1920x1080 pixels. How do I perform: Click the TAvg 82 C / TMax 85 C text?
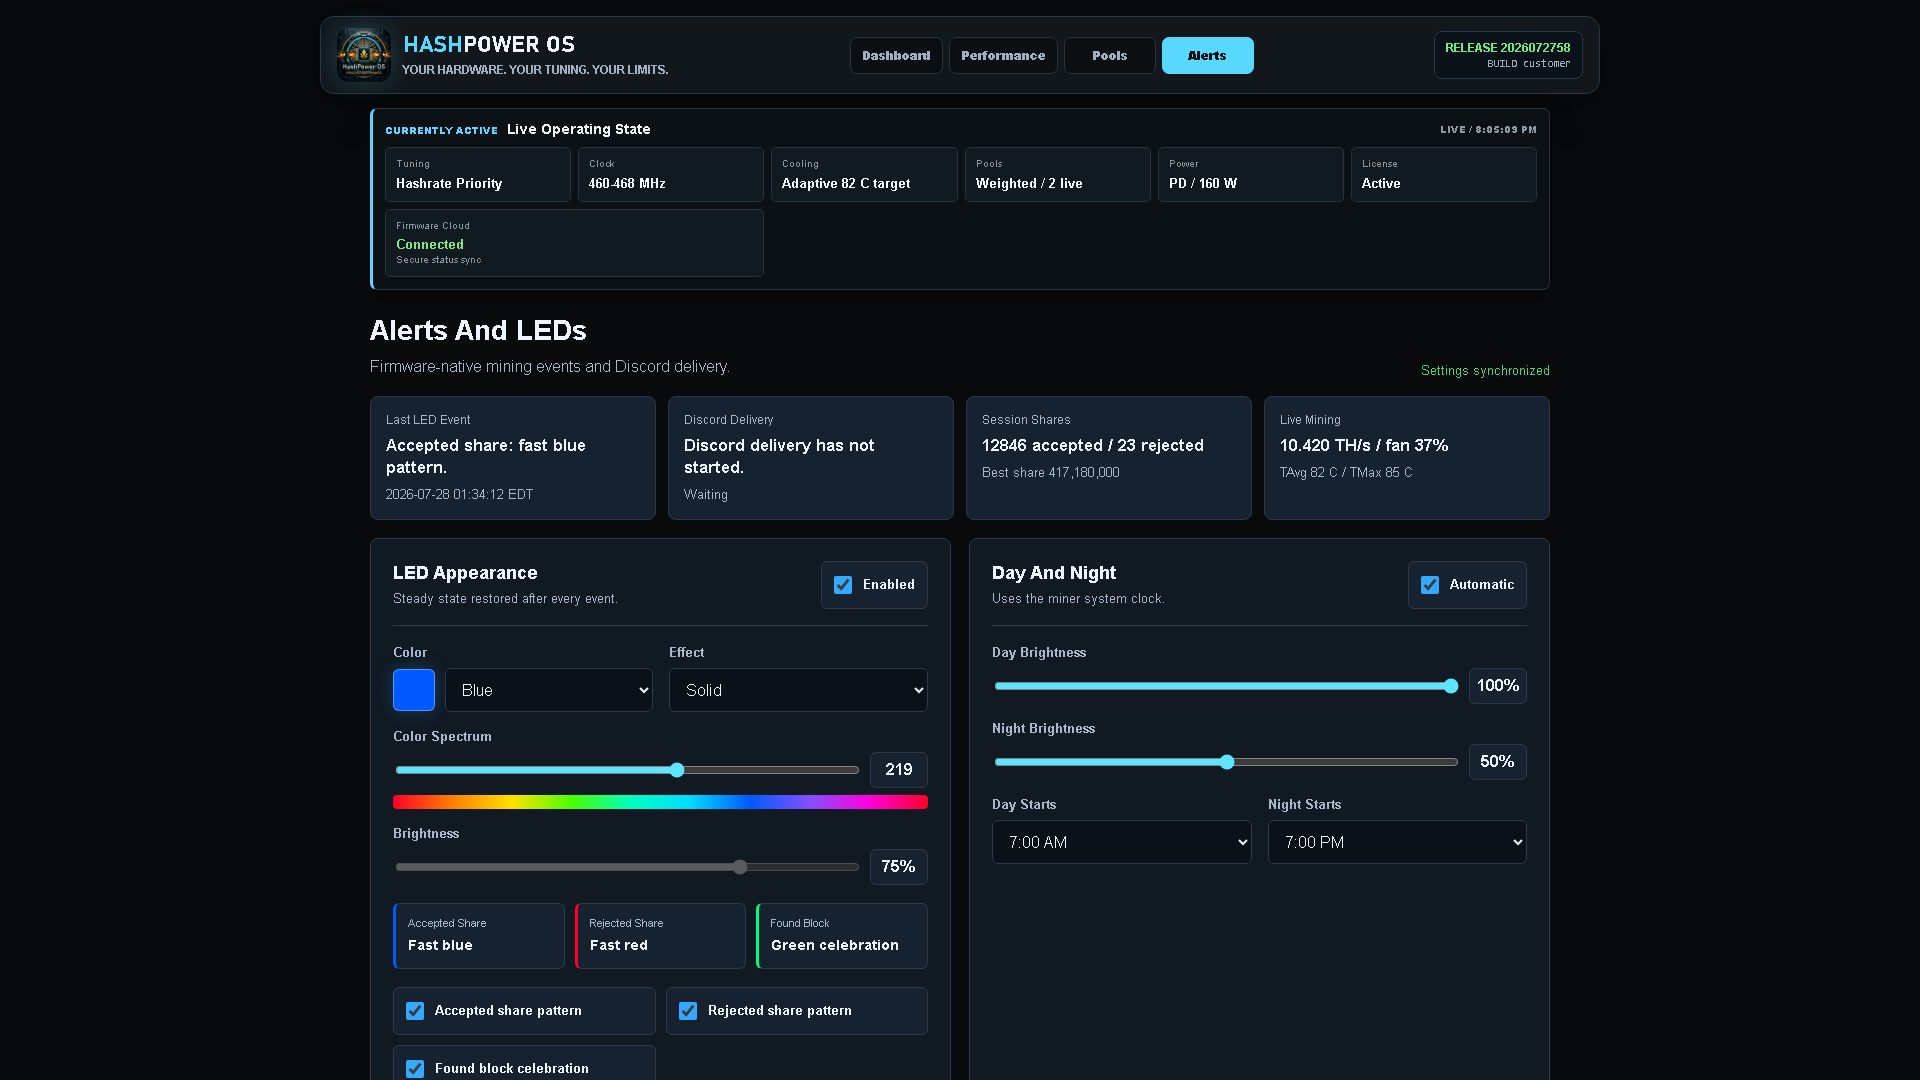[x=1346, y=473]
